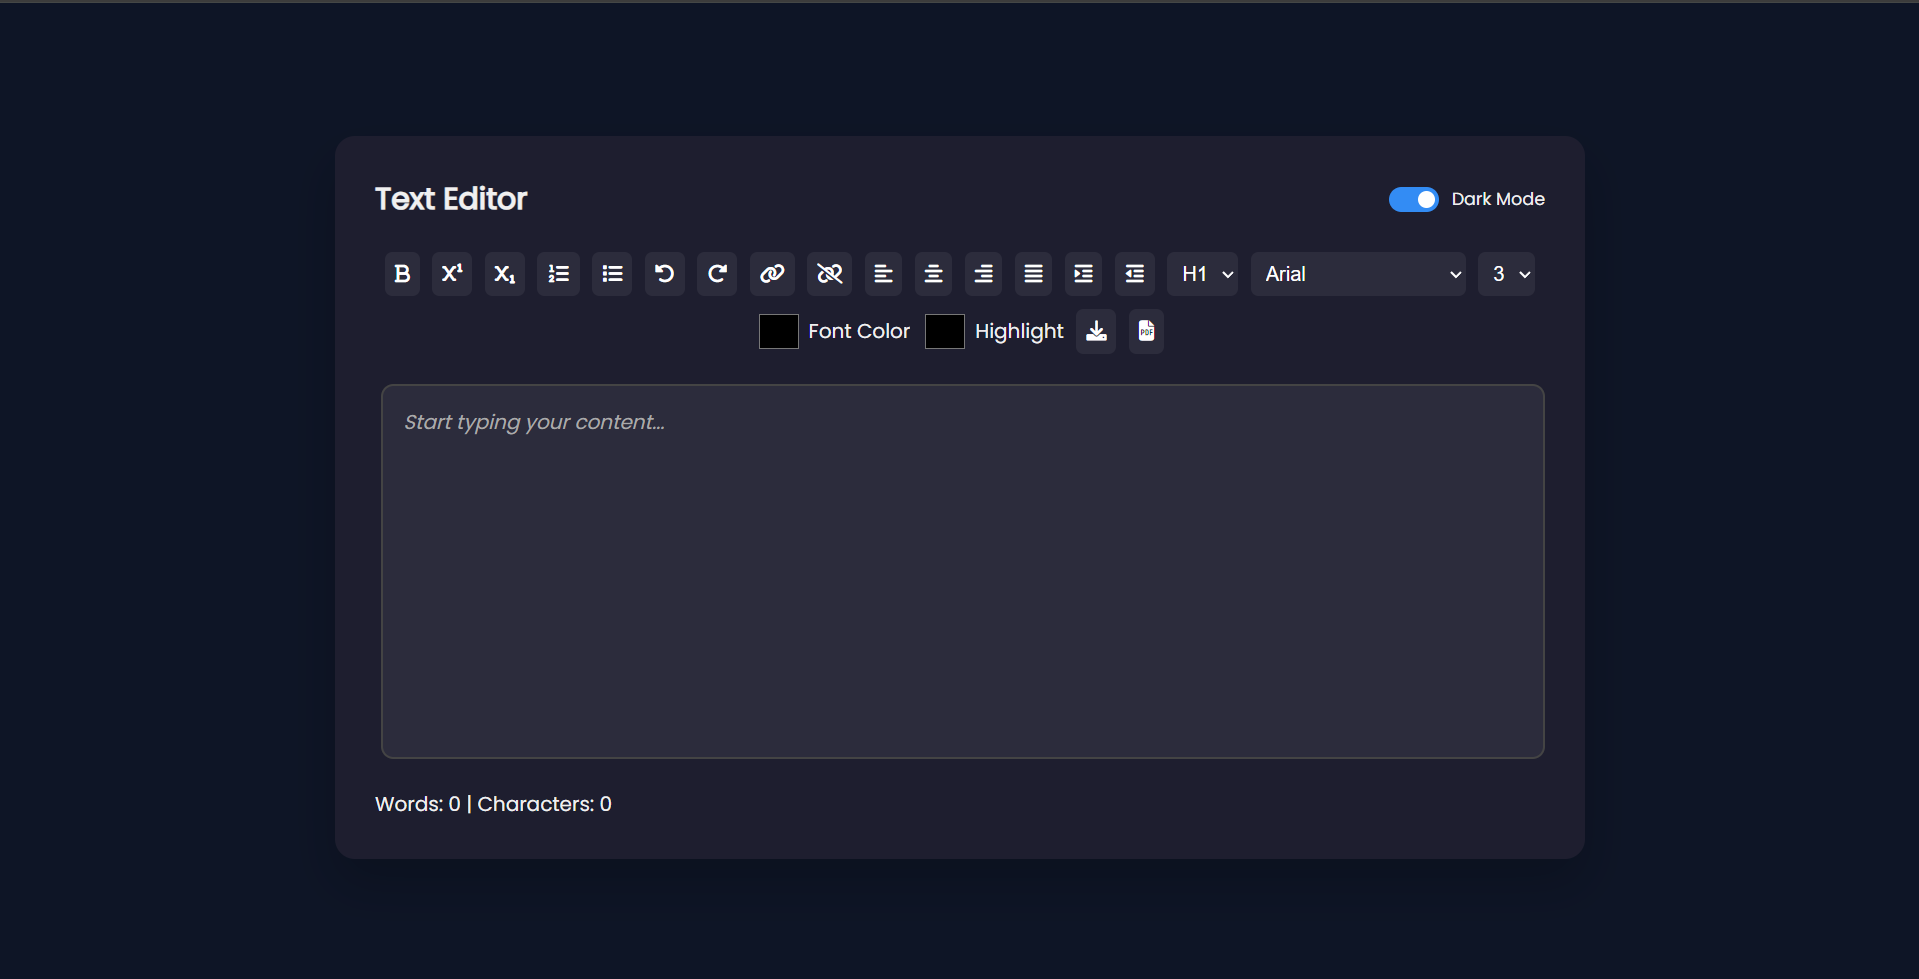Turn off the Dark Mode switch
The image size is (1919, 979).
pyautogui.click(x=1414, y=200)
